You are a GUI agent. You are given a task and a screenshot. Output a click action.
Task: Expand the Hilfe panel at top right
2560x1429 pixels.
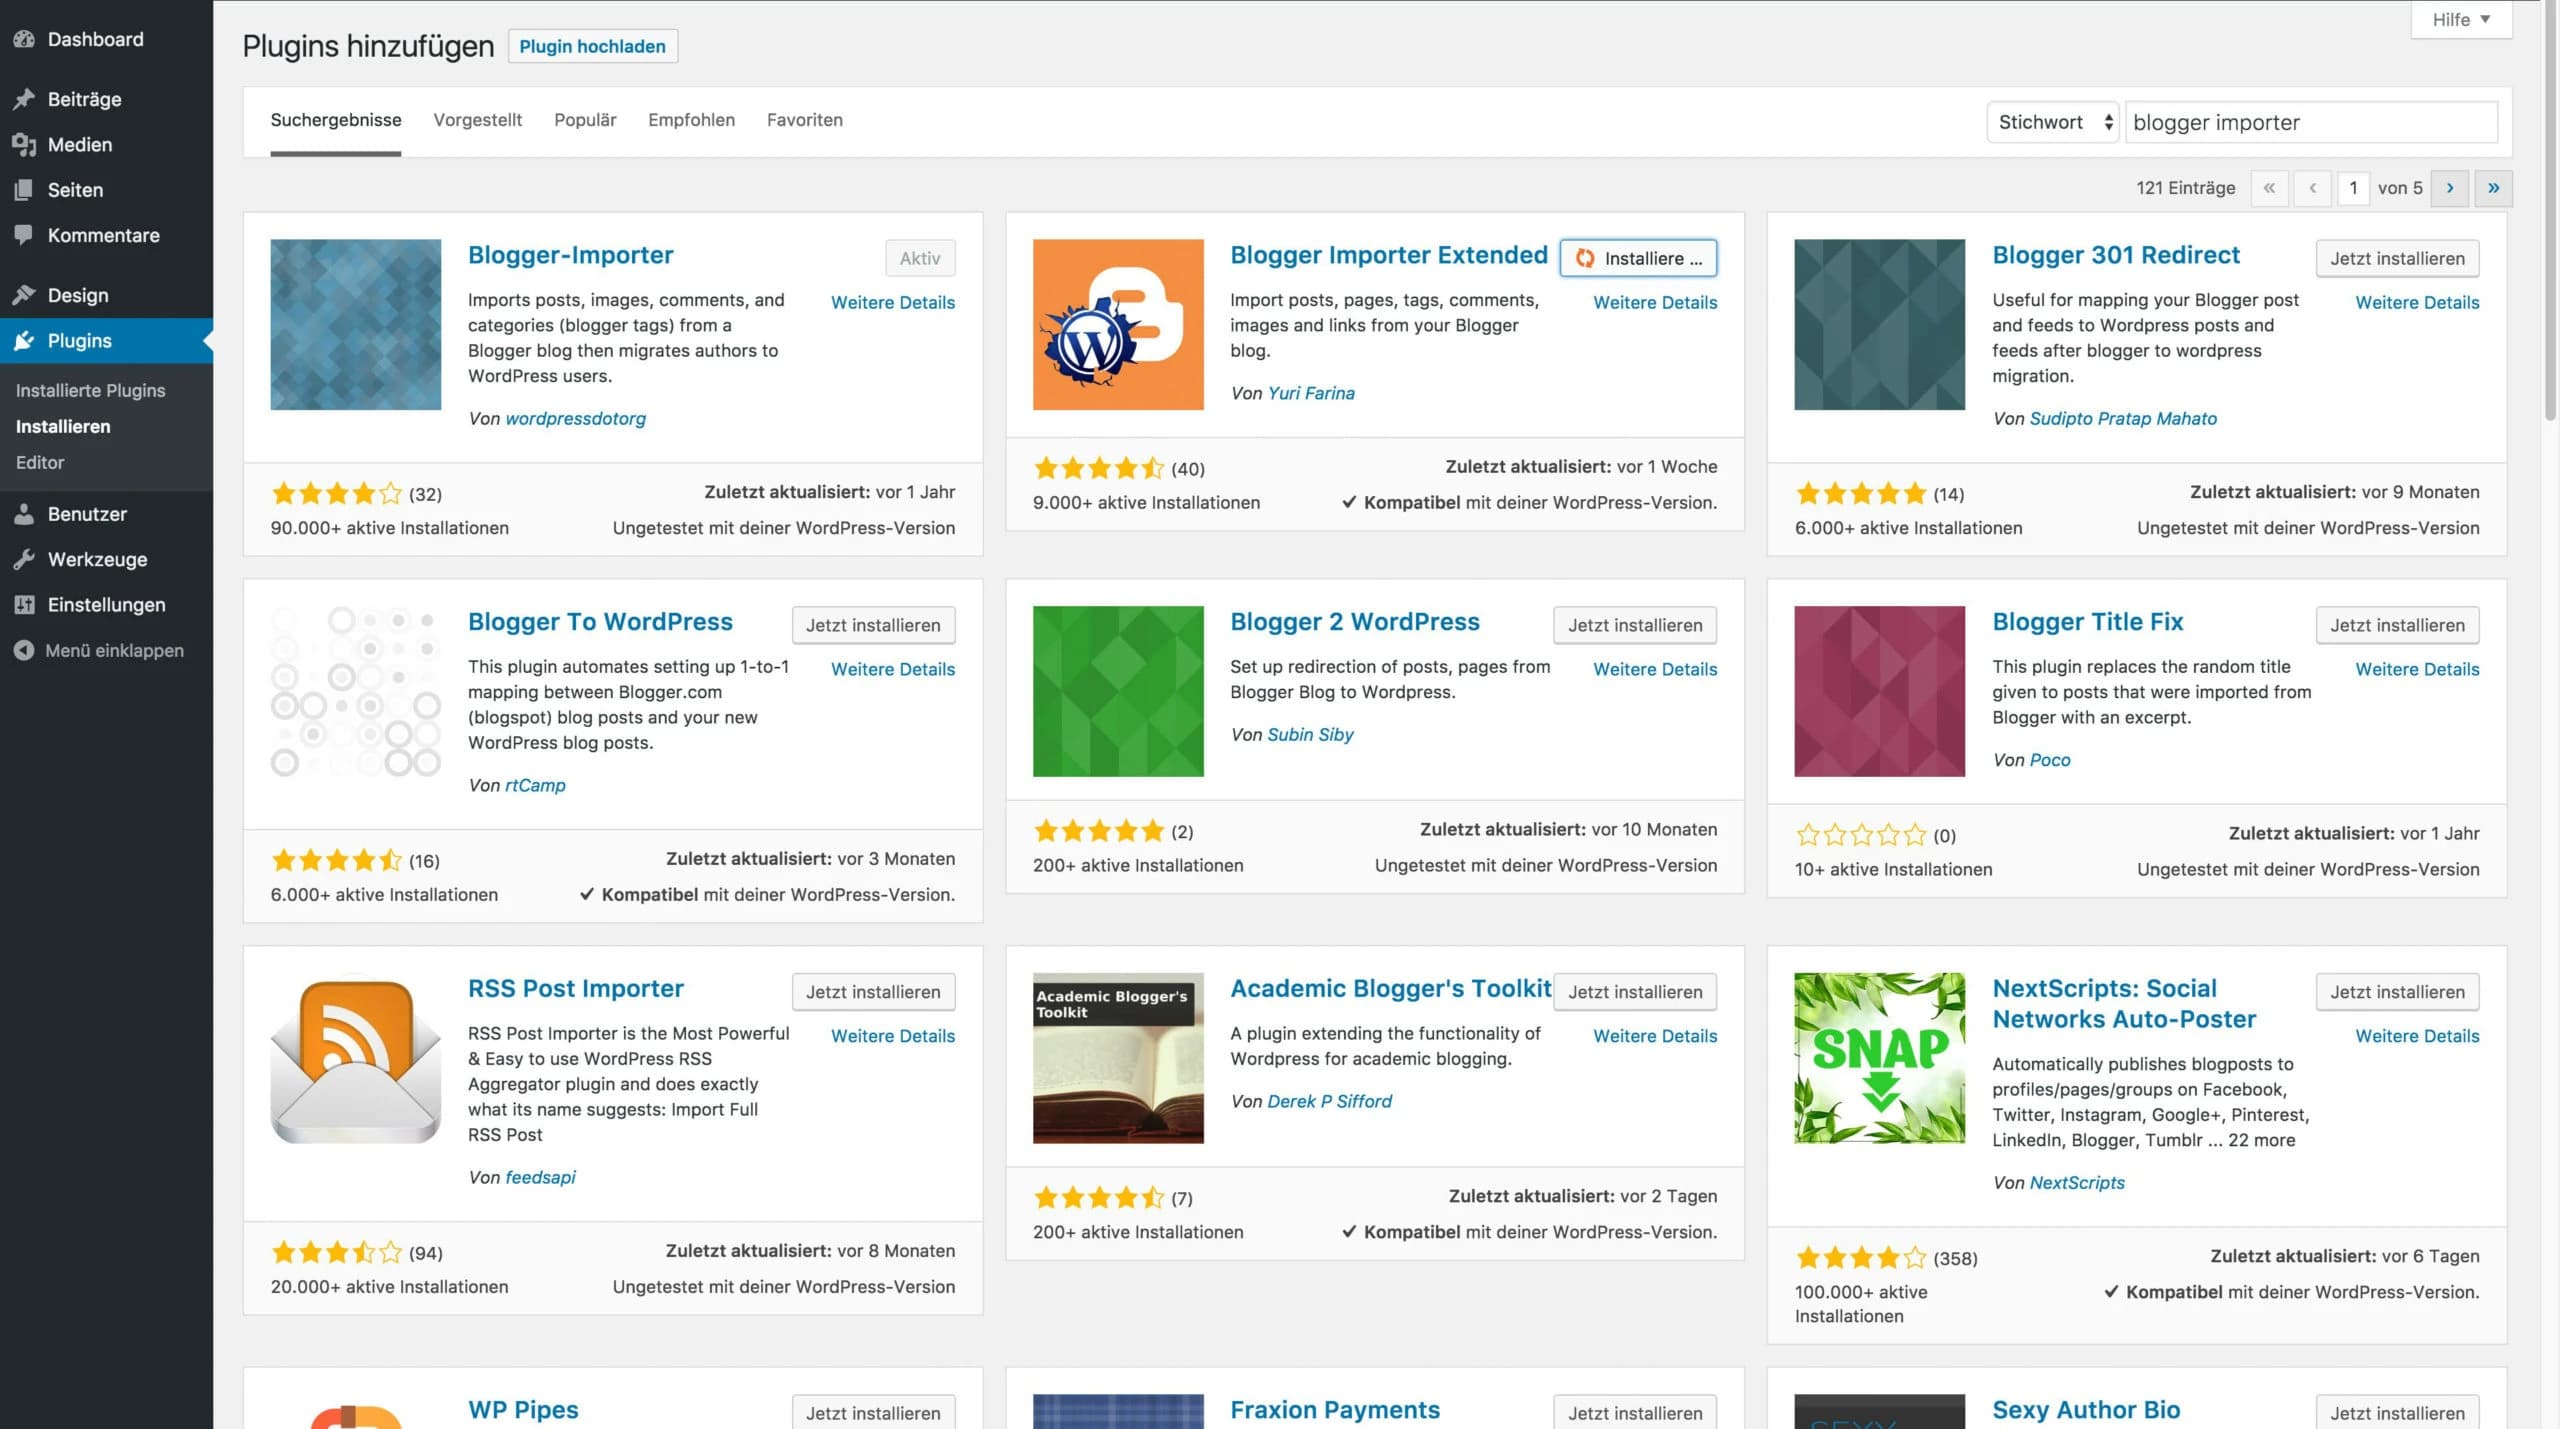[x=2460, y=19]
